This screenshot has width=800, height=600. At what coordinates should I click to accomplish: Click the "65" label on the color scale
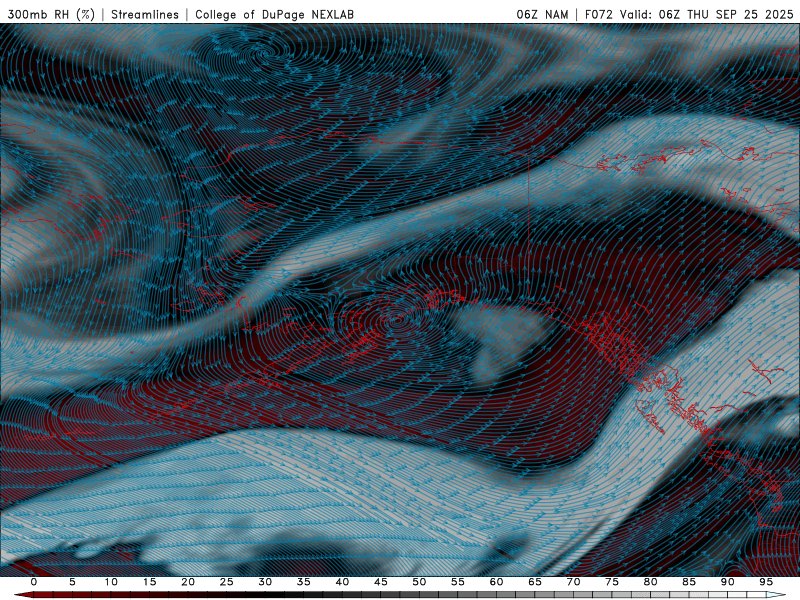click(x=535, y=582)
